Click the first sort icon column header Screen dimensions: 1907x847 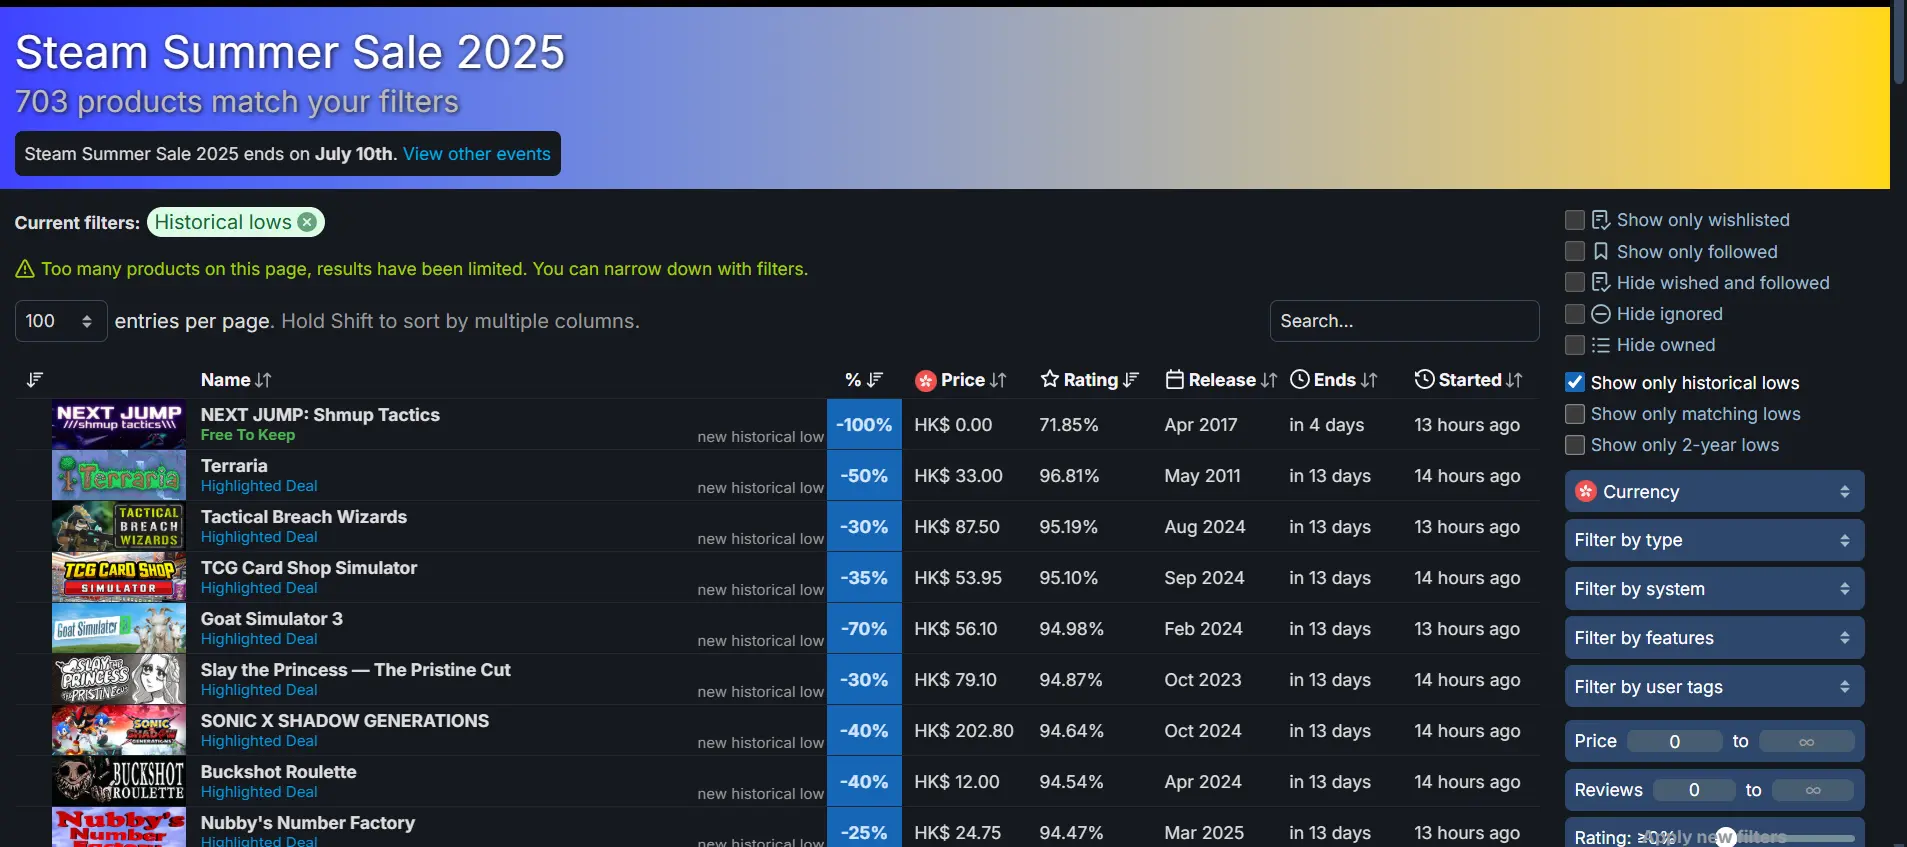click(x=35, y=380)
